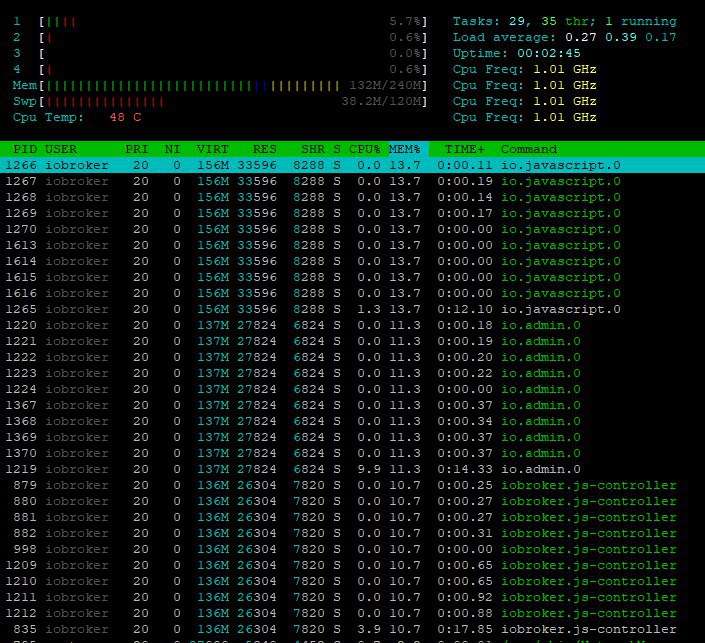Click the '0:12.10' TIME+ cell
The width and height of the screenshot is (705, 643).
[465, 309]
